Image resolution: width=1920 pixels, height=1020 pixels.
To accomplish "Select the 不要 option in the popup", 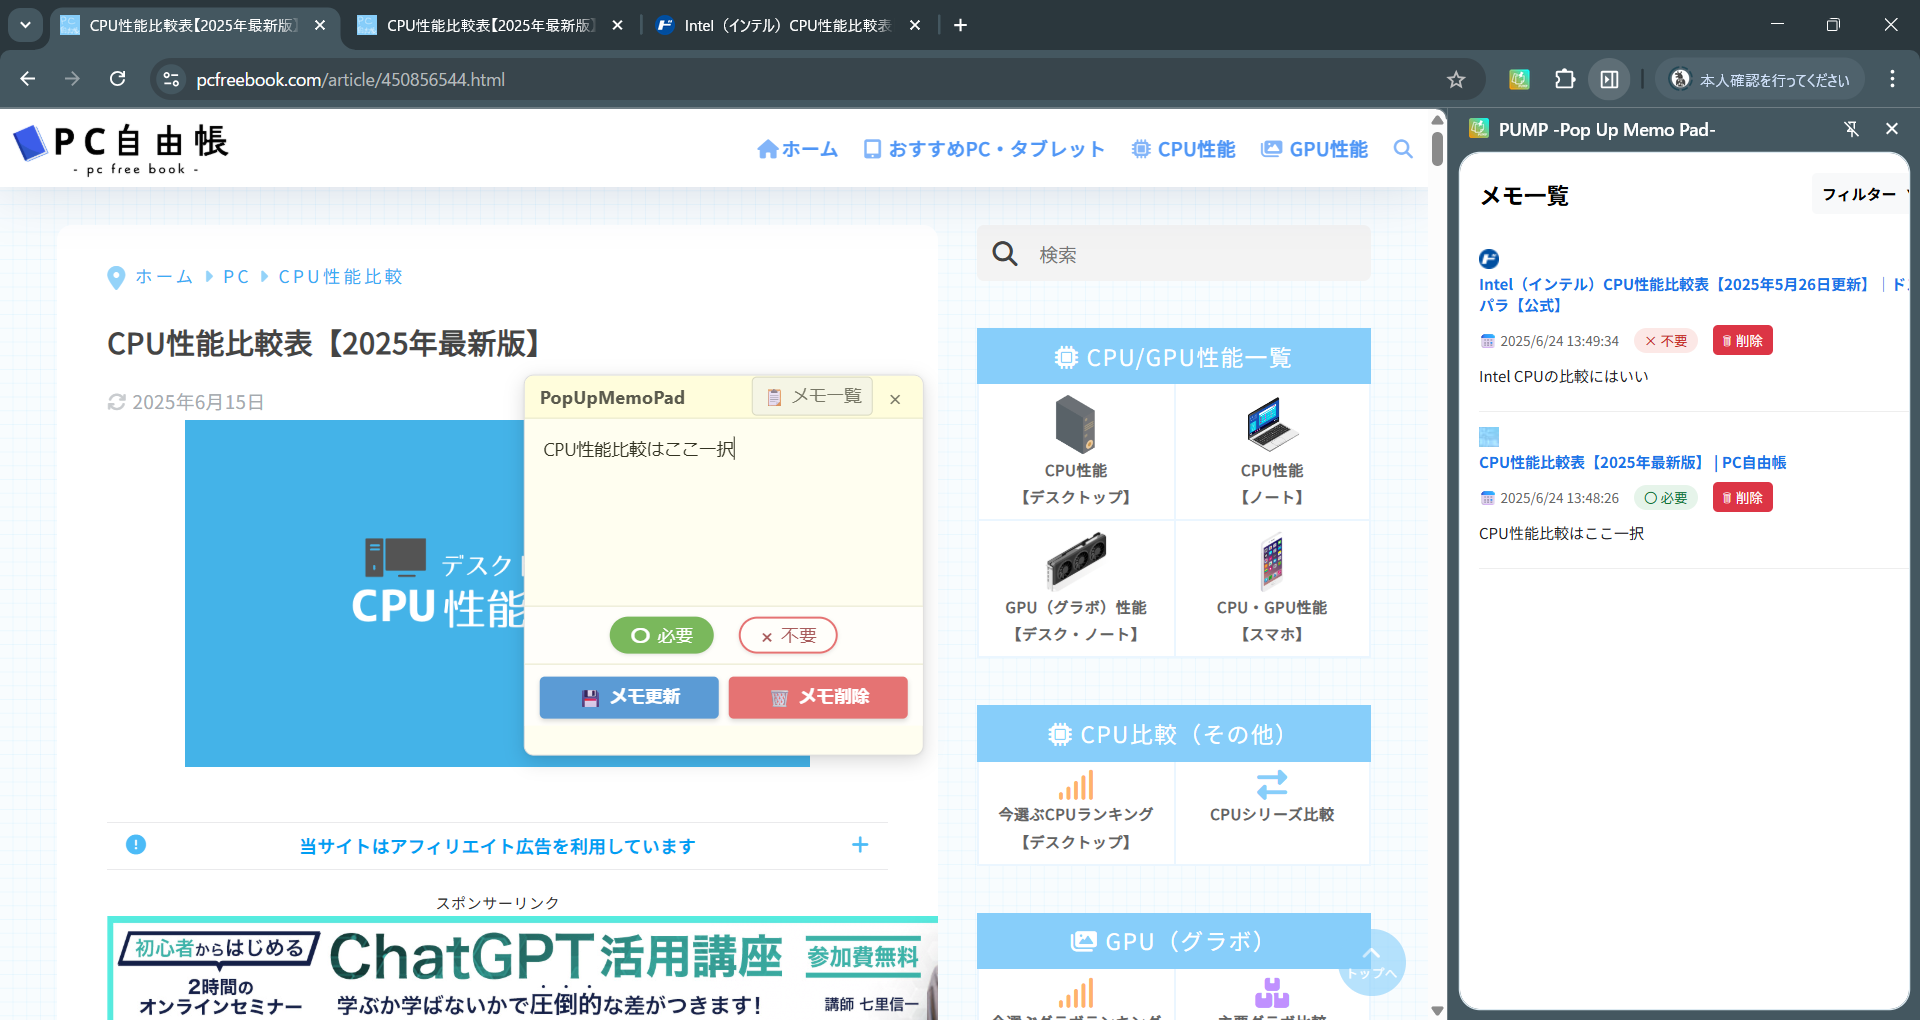I will click(788, 635).
